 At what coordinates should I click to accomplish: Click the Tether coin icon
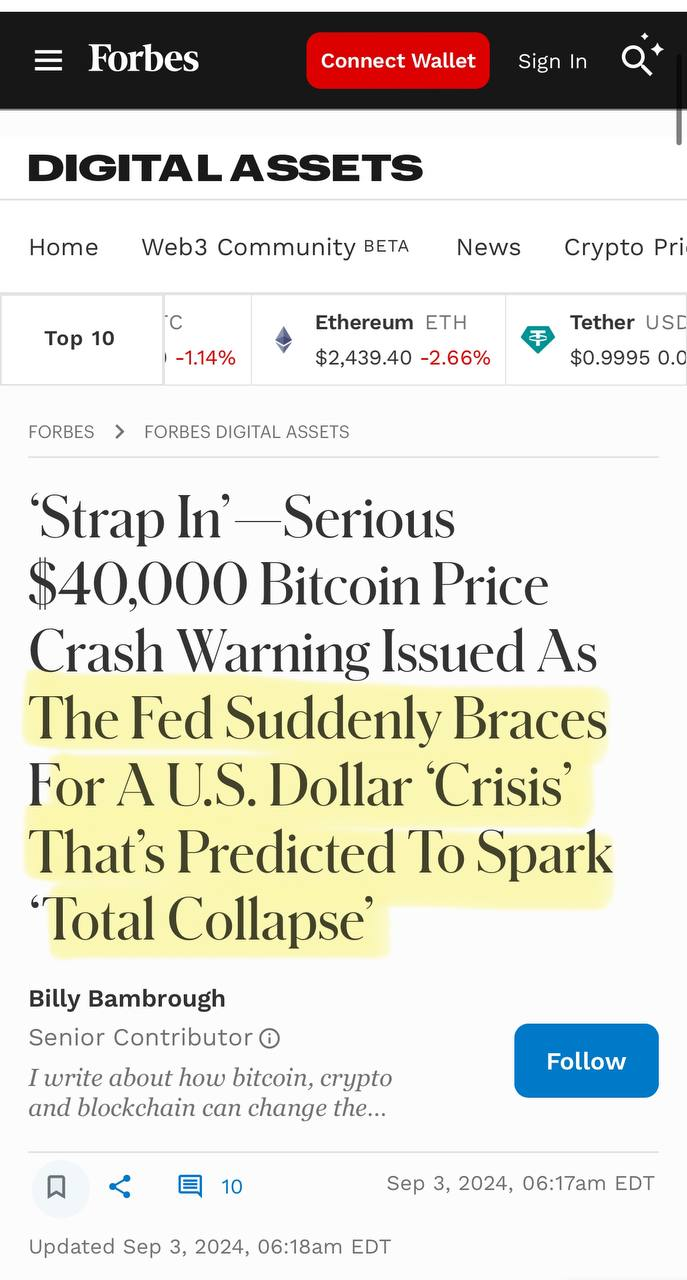tap(538, 340)
